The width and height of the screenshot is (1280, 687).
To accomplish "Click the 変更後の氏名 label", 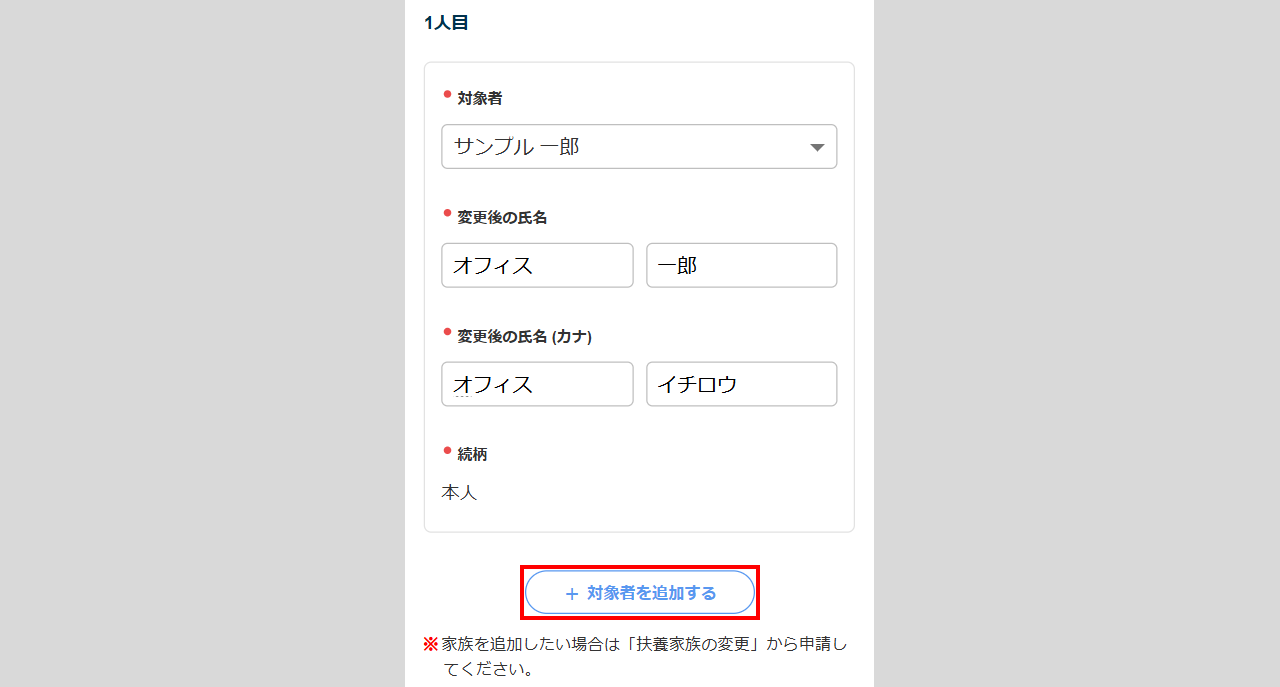I will [502, 217].
